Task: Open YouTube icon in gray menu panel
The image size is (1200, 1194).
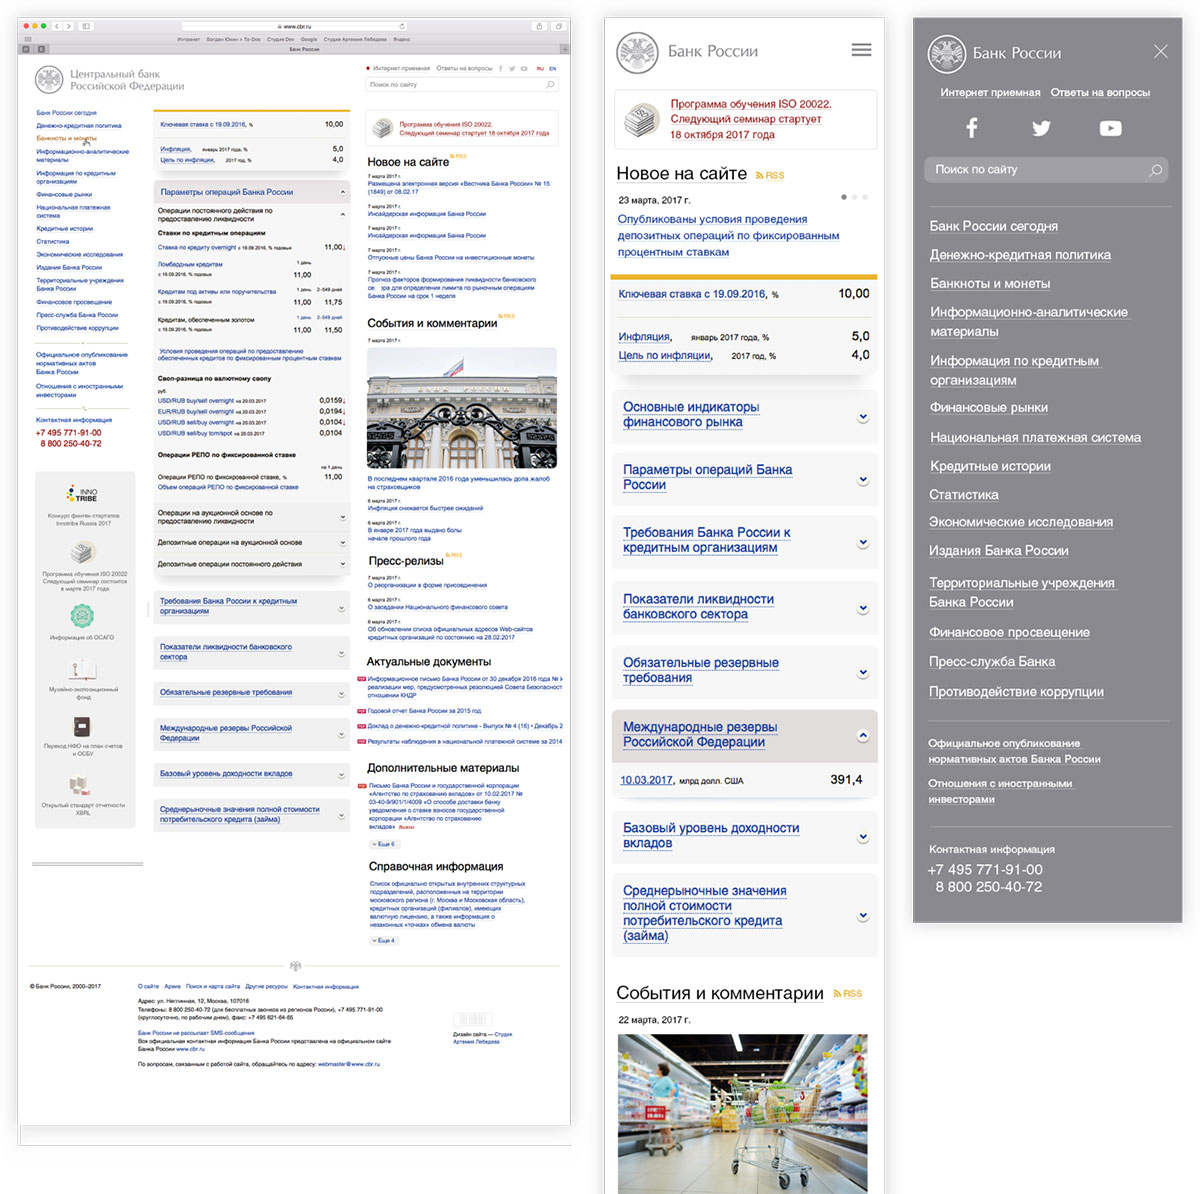Action: coord(1110,128)
